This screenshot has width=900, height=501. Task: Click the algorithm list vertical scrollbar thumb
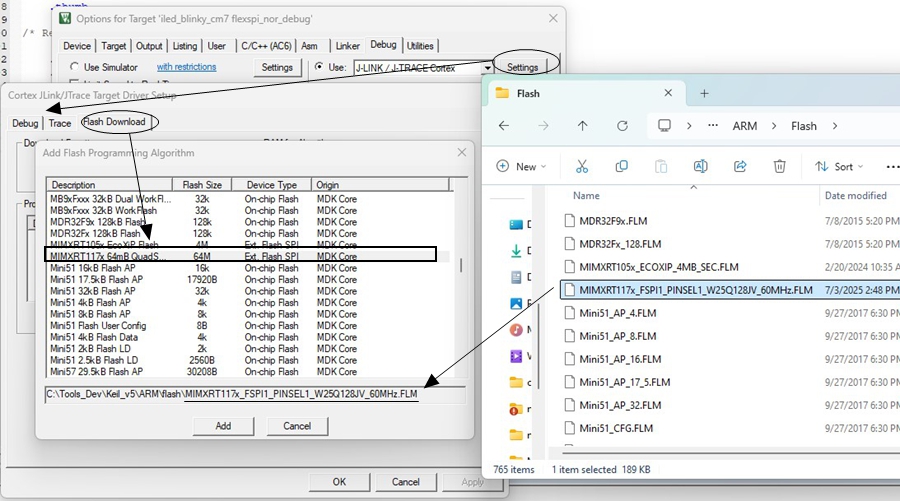click(460, 265)
